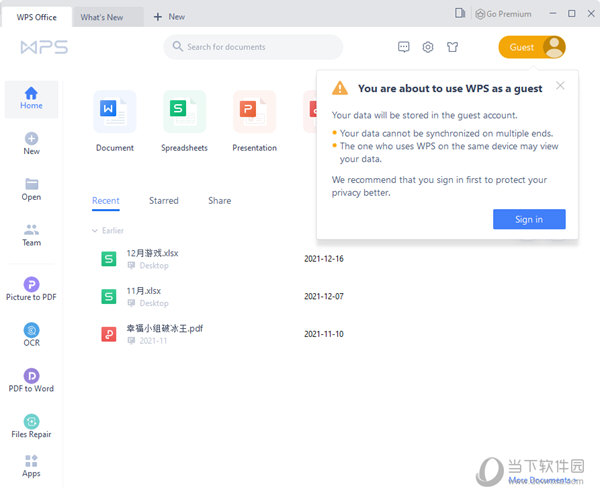This screenshot has width=600, height=501.
Task: Go to Home in the sidebar
Action: [31, 99]
